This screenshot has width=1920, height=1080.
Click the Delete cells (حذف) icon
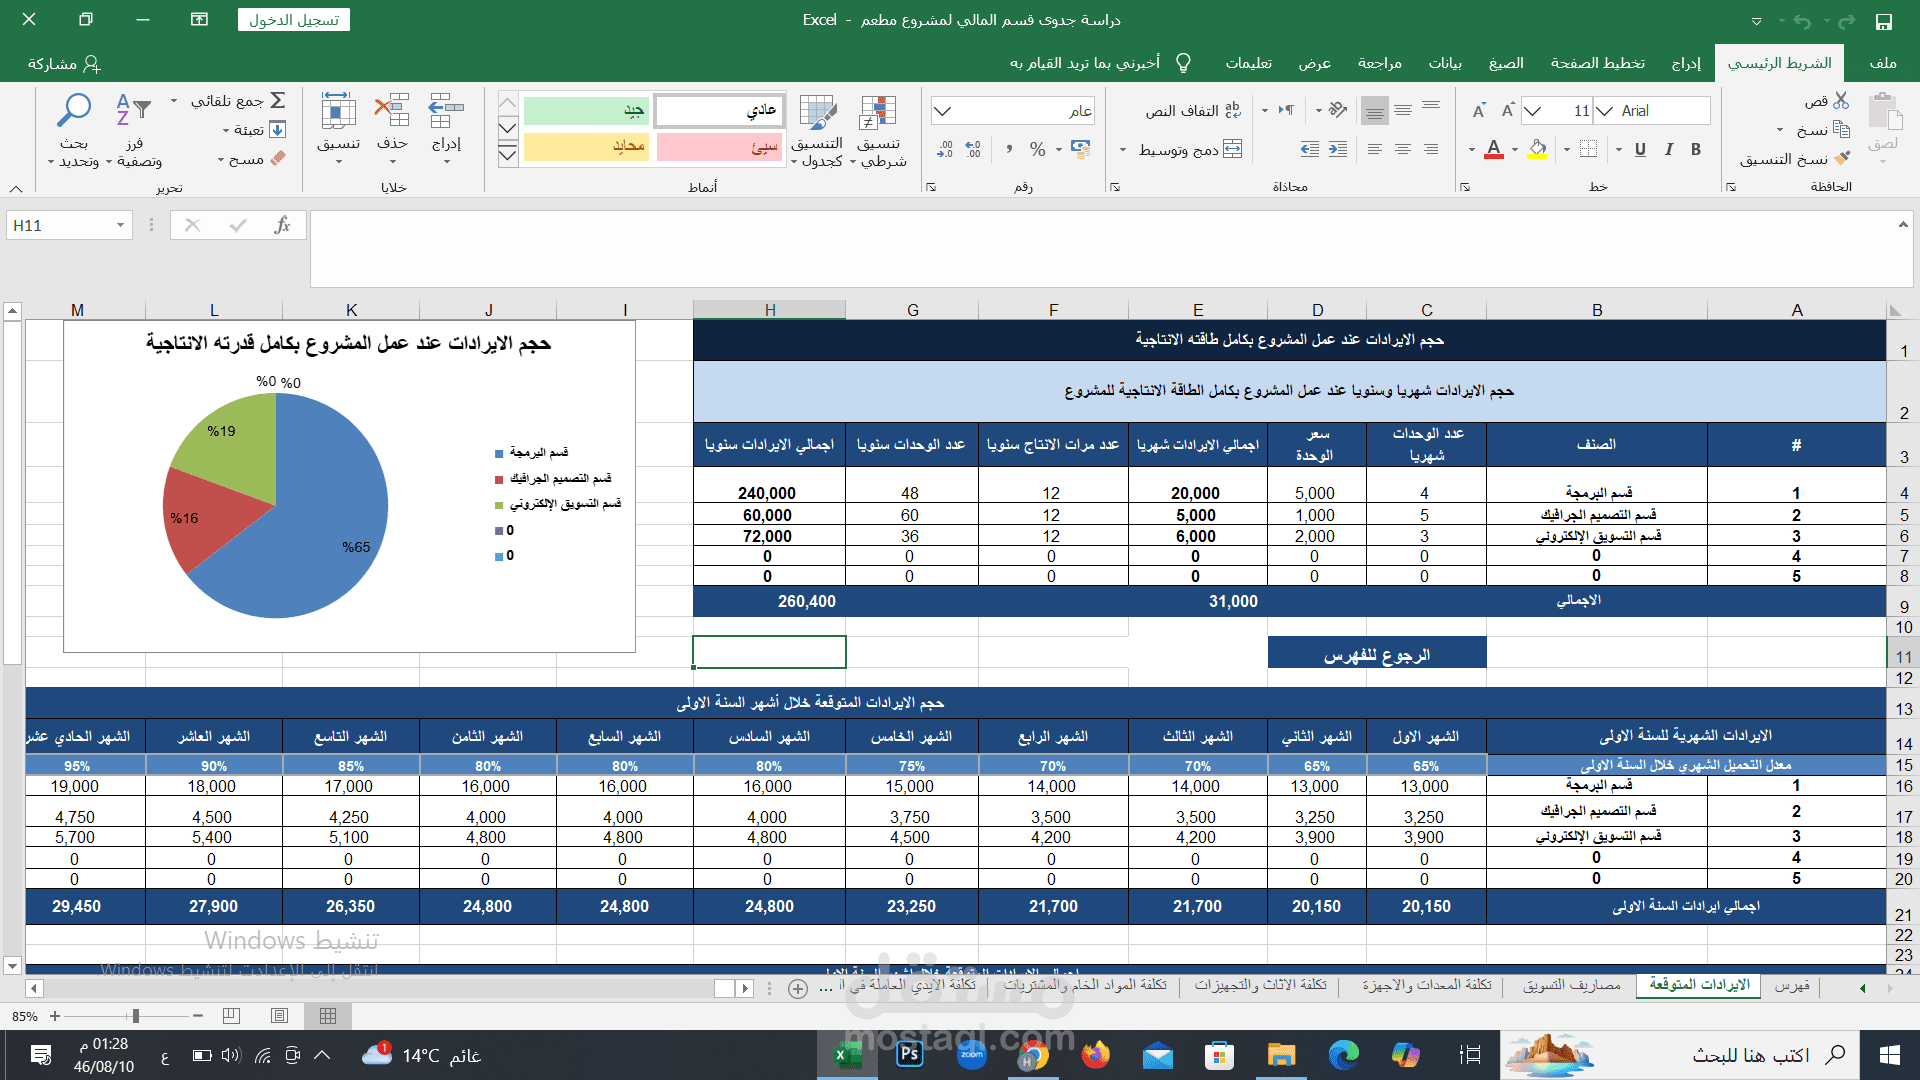coord(392,112)
